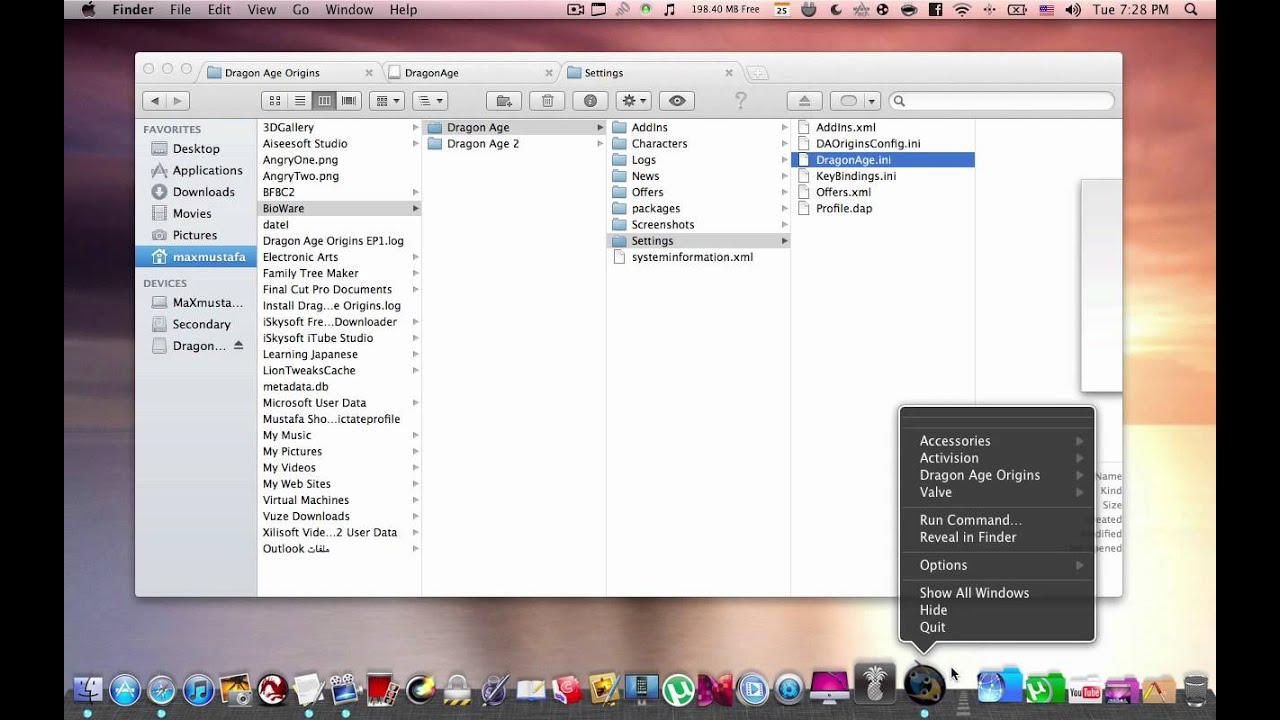Switch Finder to column view
Viewport: 1280px width, 720px height.
click(x=324, y=101)
